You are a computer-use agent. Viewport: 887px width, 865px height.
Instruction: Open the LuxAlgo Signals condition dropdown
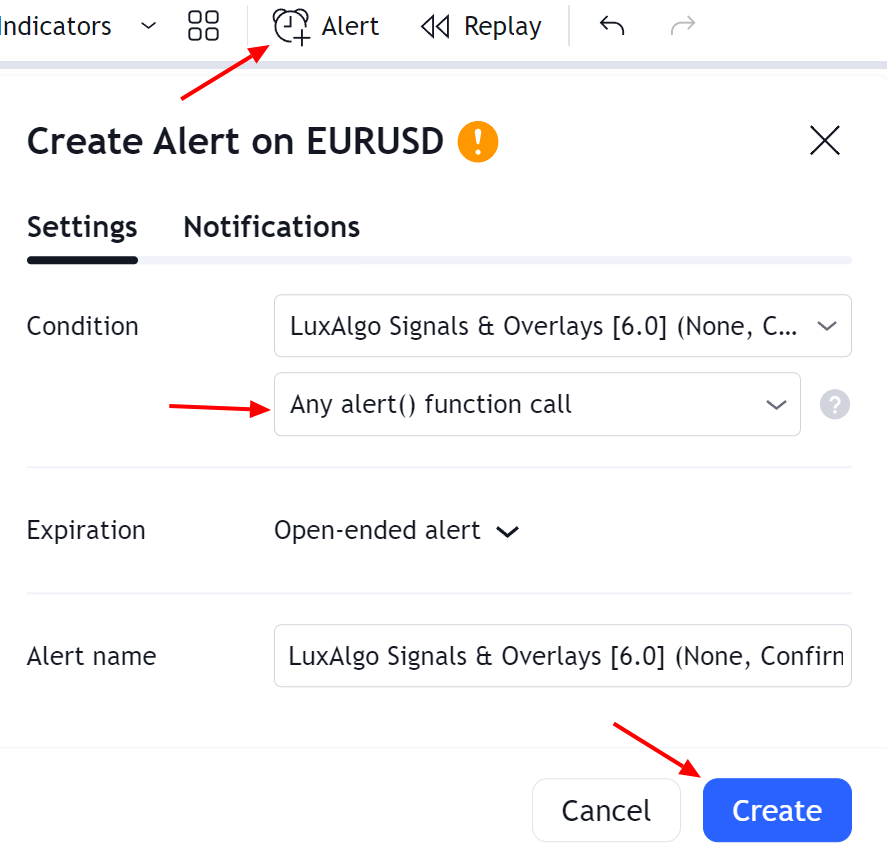coord(563,326)
